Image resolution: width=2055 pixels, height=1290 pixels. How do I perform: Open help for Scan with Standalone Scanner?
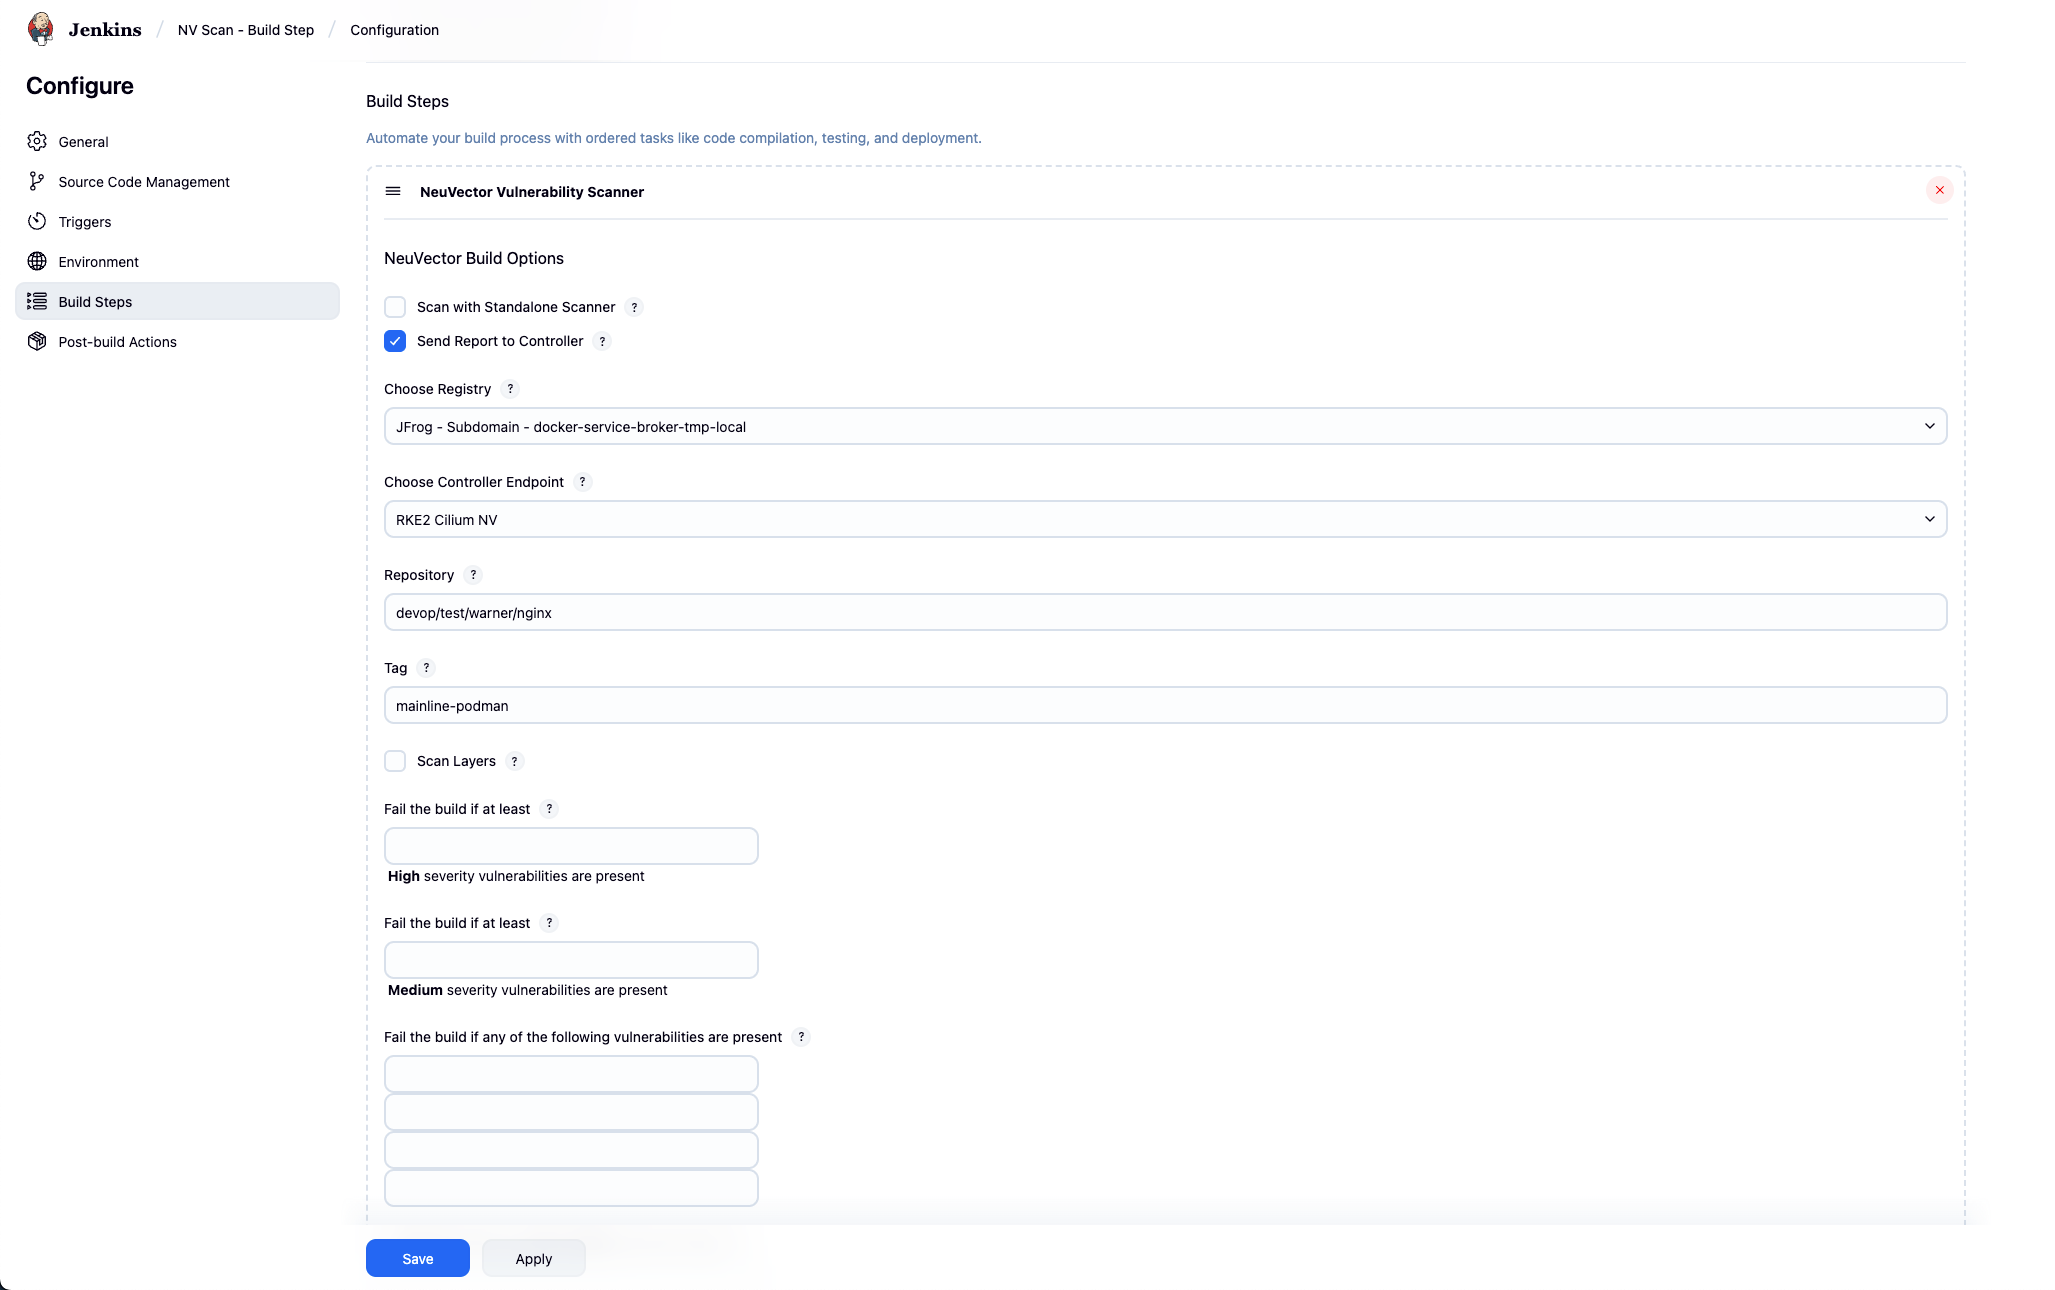tap(634, 307)
